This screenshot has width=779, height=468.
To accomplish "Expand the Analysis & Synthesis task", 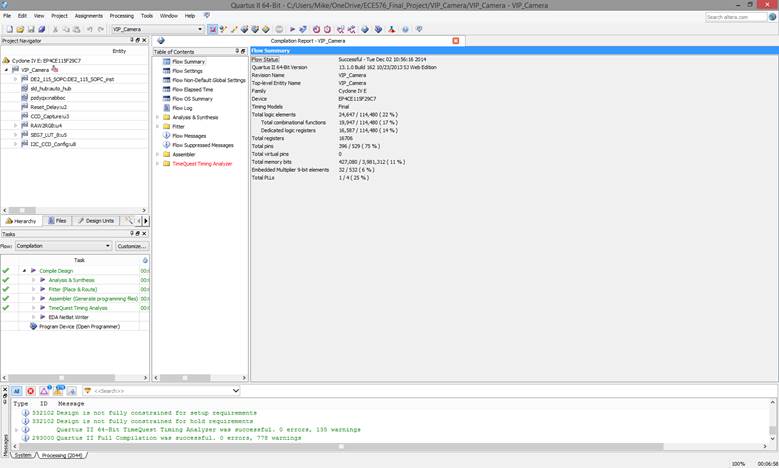I will 33,280.
